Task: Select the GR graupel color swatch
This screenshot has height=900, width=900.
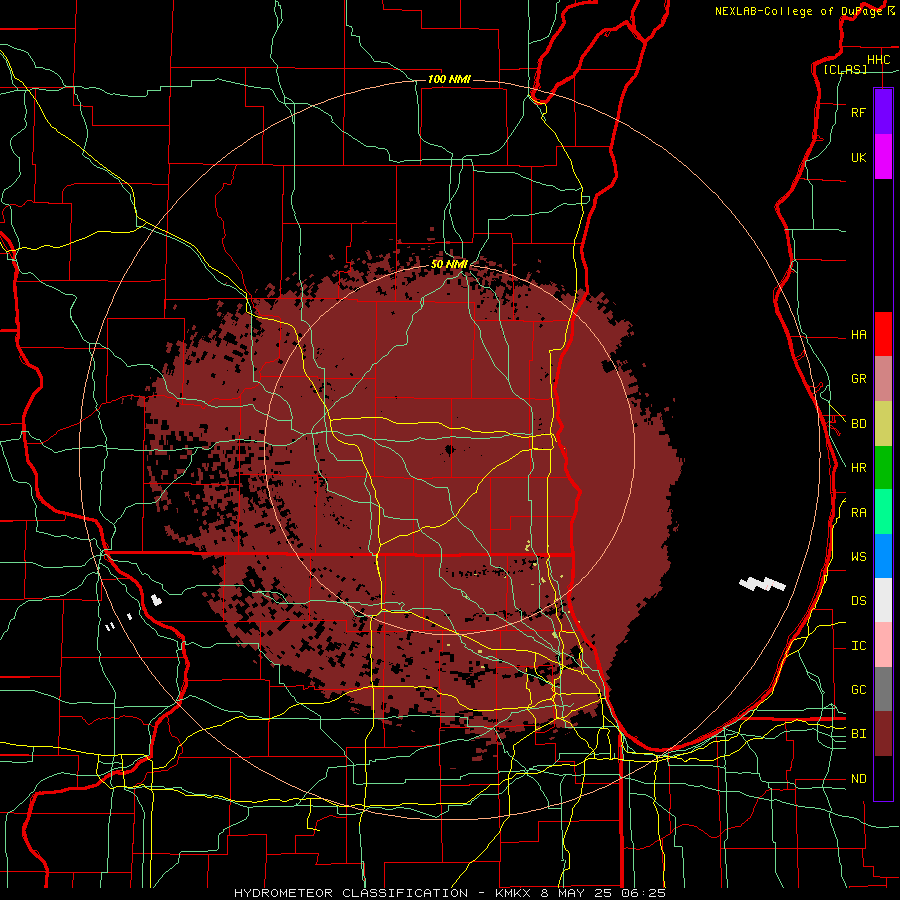Action: (883, 378)
